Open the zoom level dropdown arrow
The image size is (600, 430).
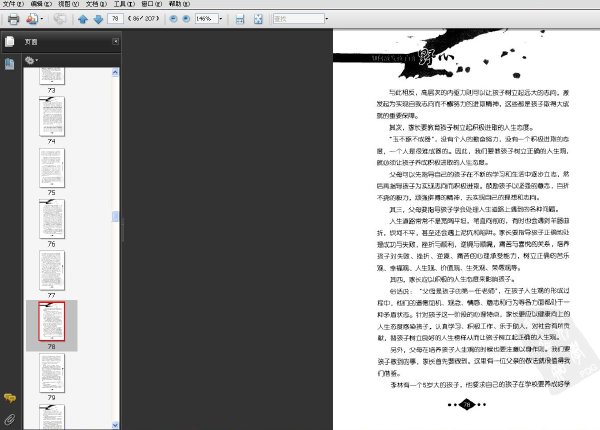point(221,18)
